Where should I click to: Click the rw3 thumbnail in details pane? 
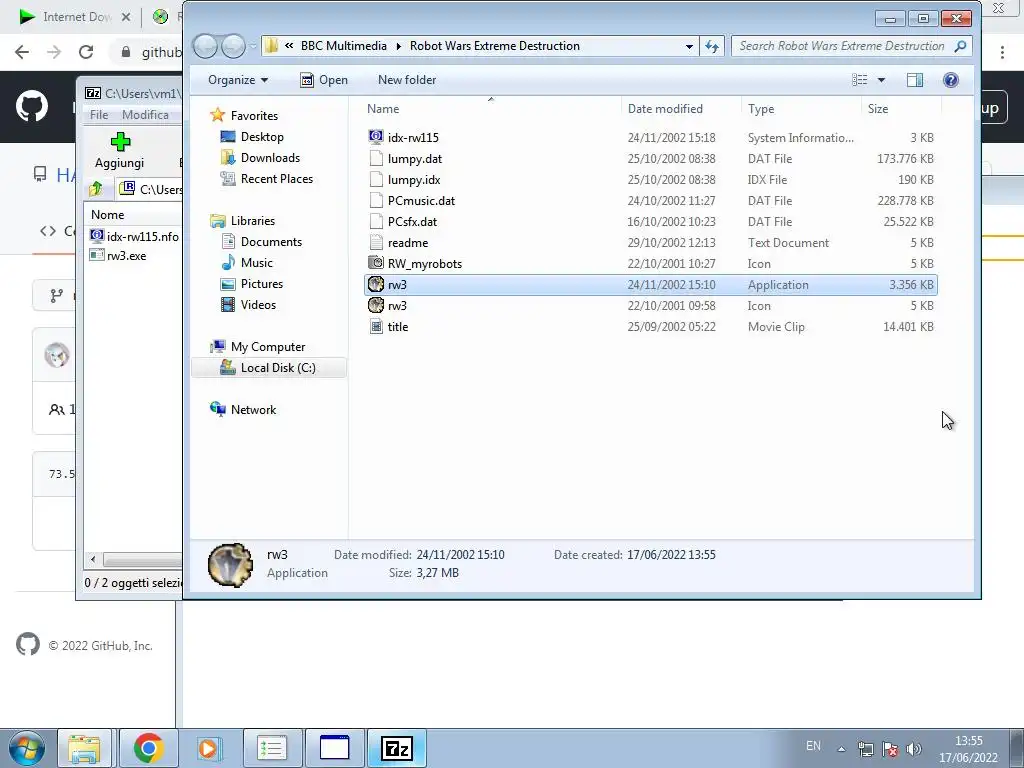click(x=231, y=564)
